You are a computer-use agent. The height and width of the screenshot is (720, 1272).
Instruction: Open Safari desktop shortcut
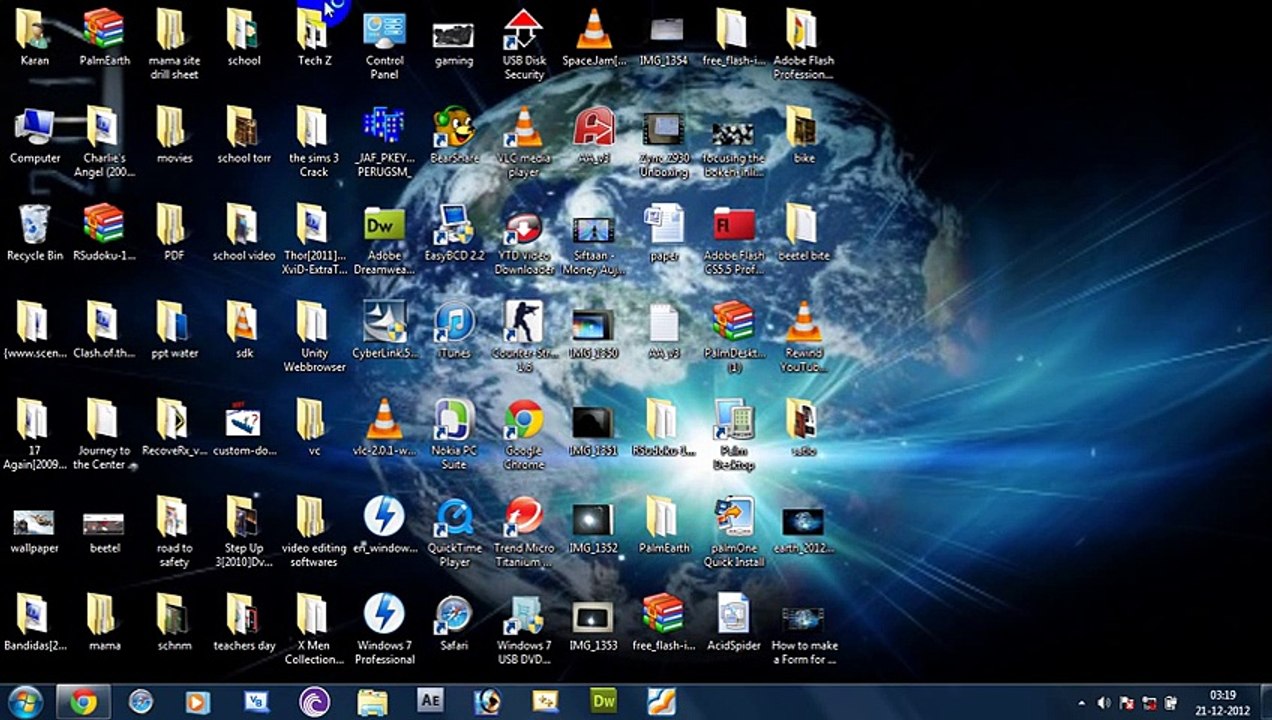[x=454, y=623]
